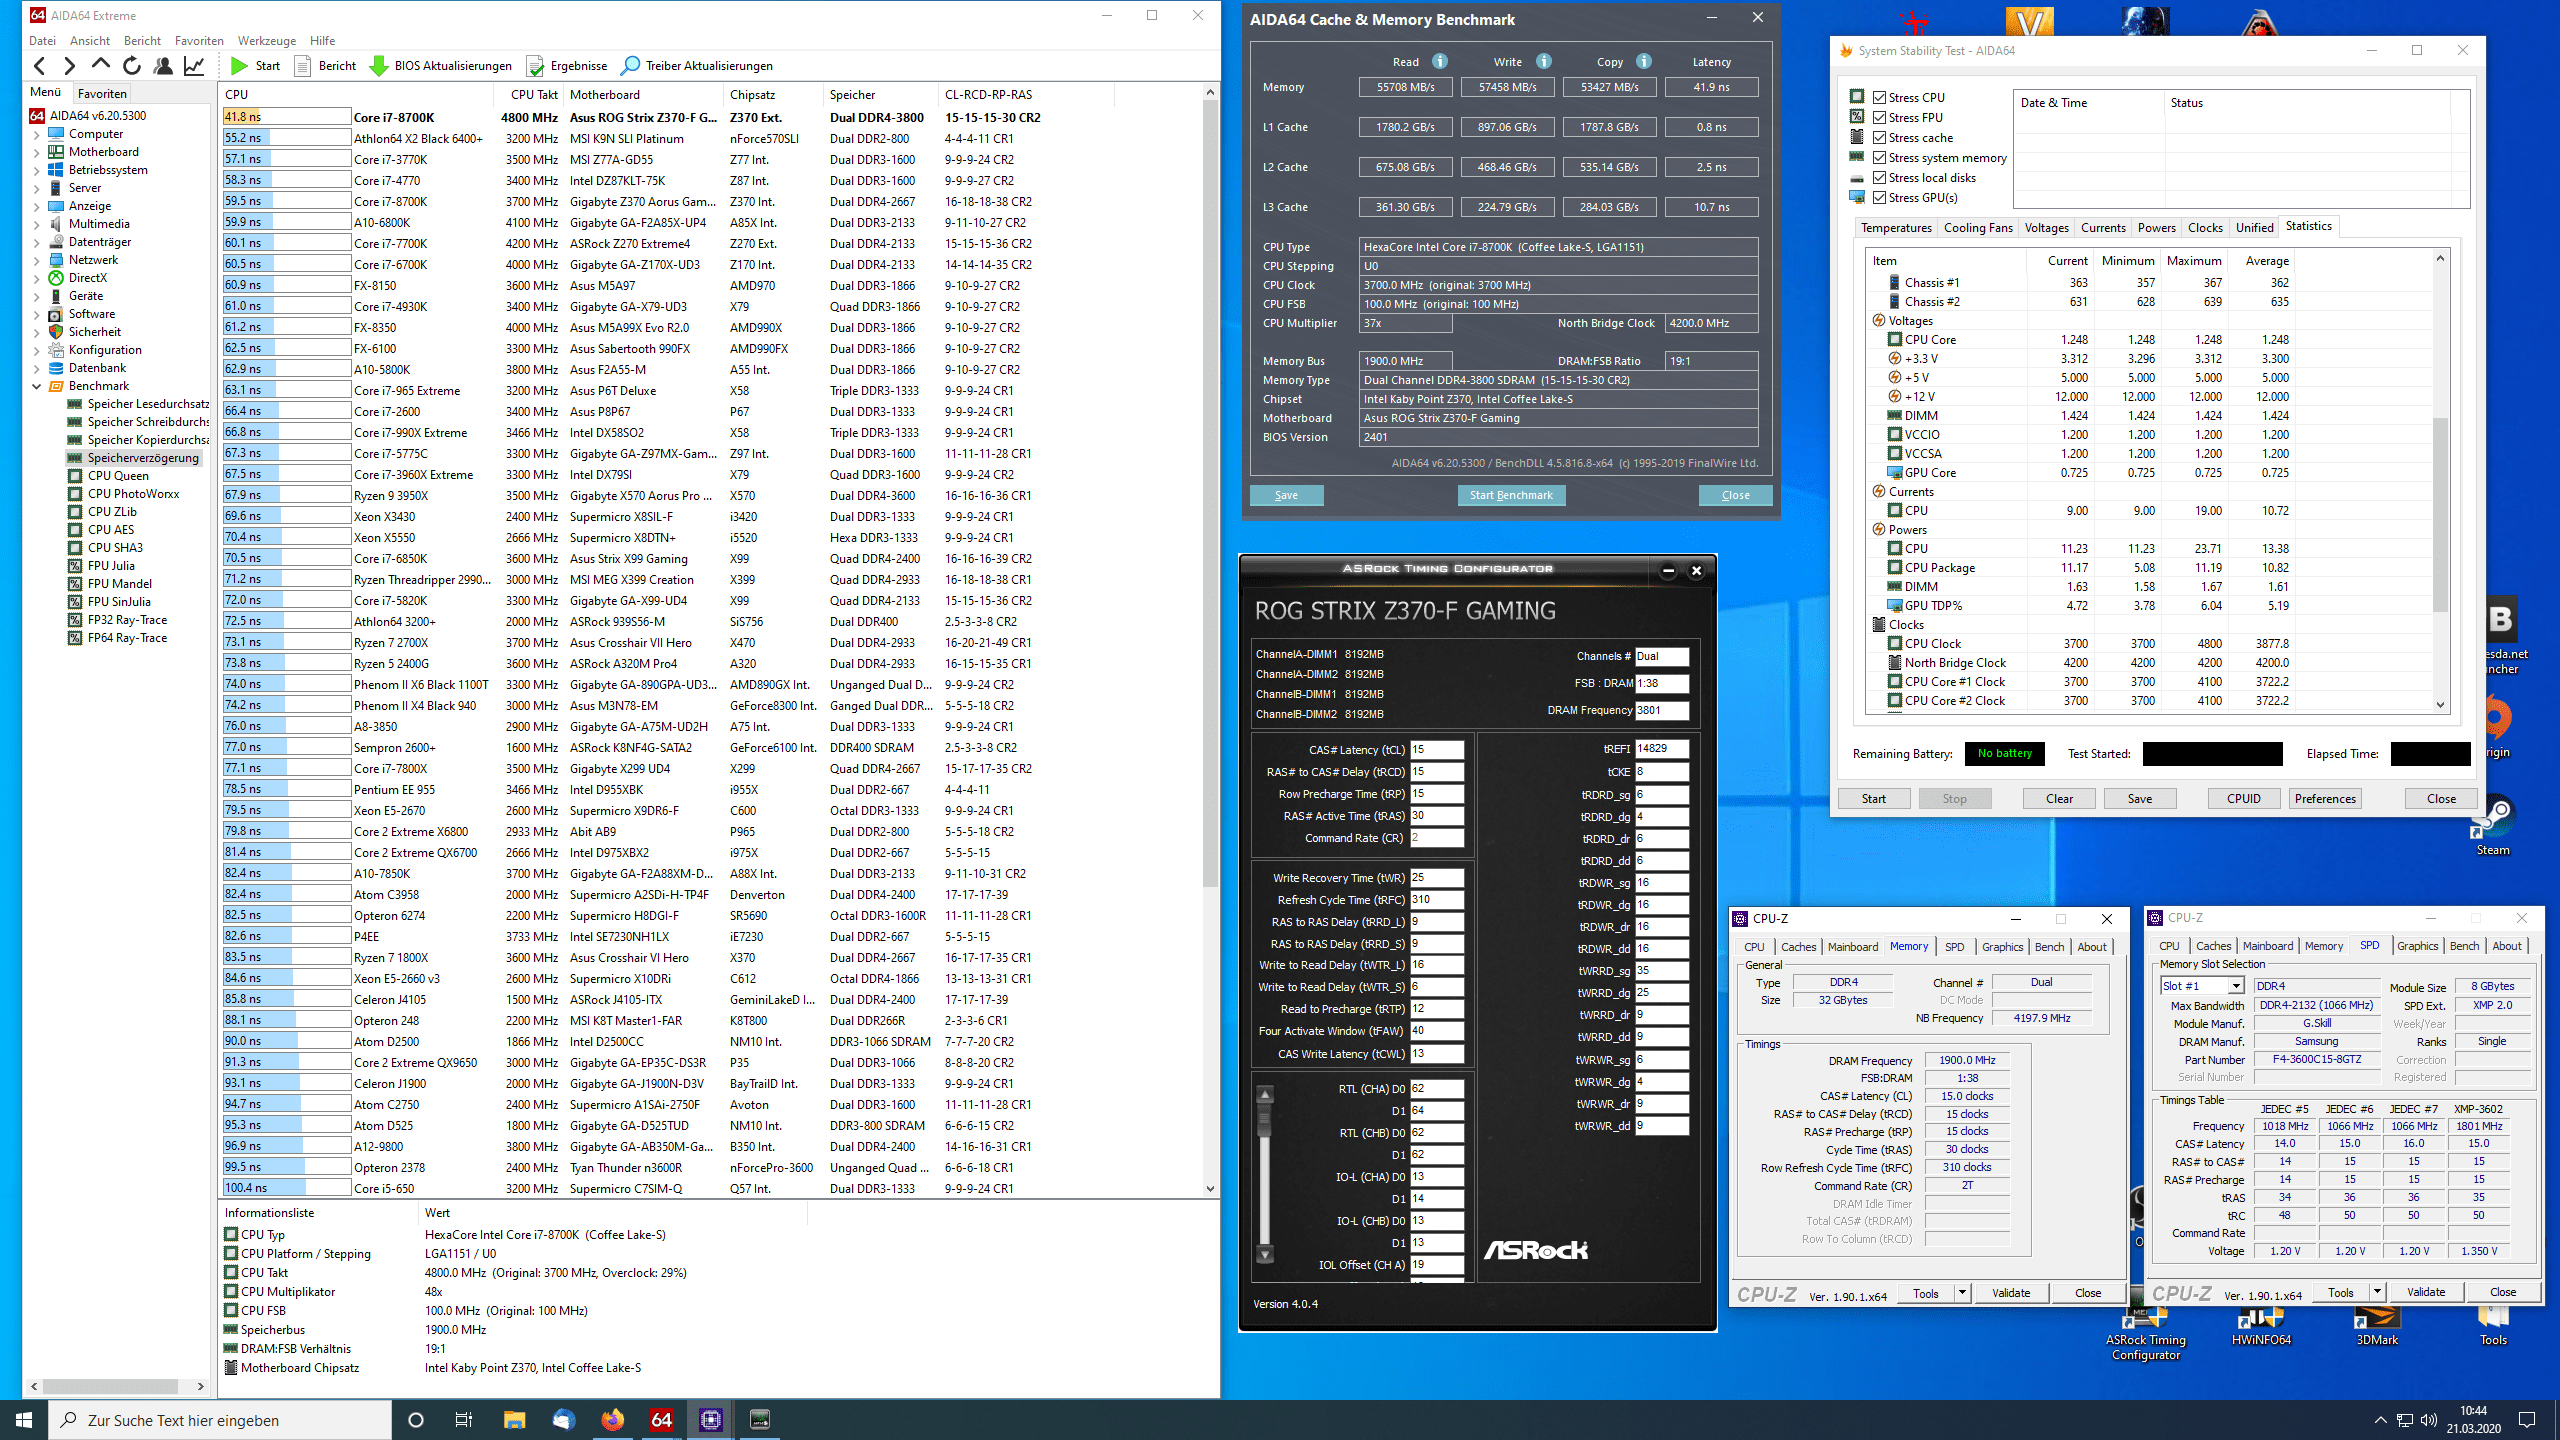
Task: Open the Werkzeuge menu
Action: [x=266, y=41]
